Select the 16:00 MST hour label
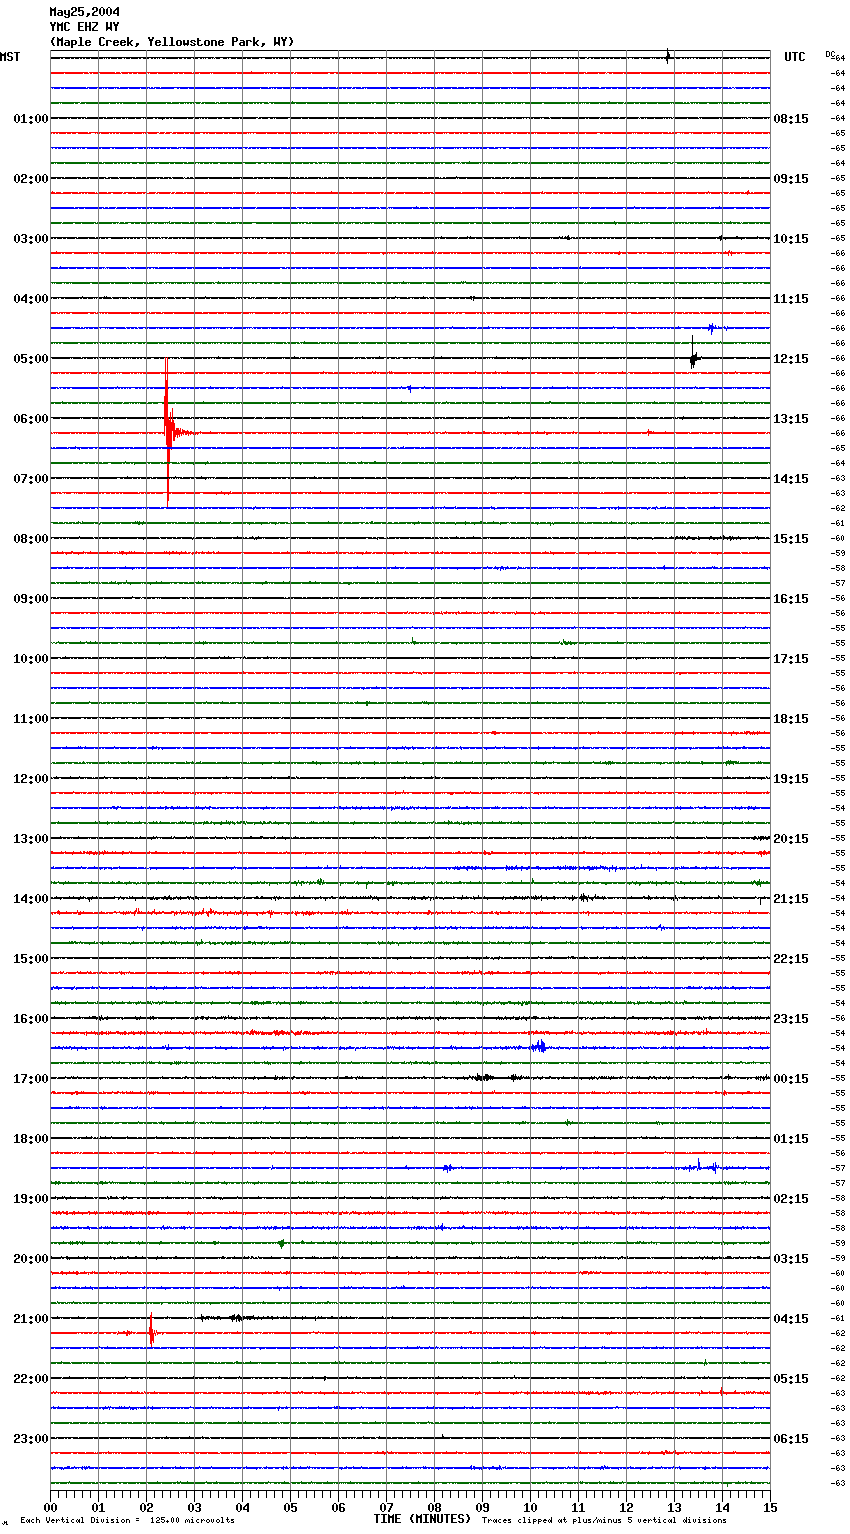Viewport: 850px width, 1534px height. [x=30, y=1019]
